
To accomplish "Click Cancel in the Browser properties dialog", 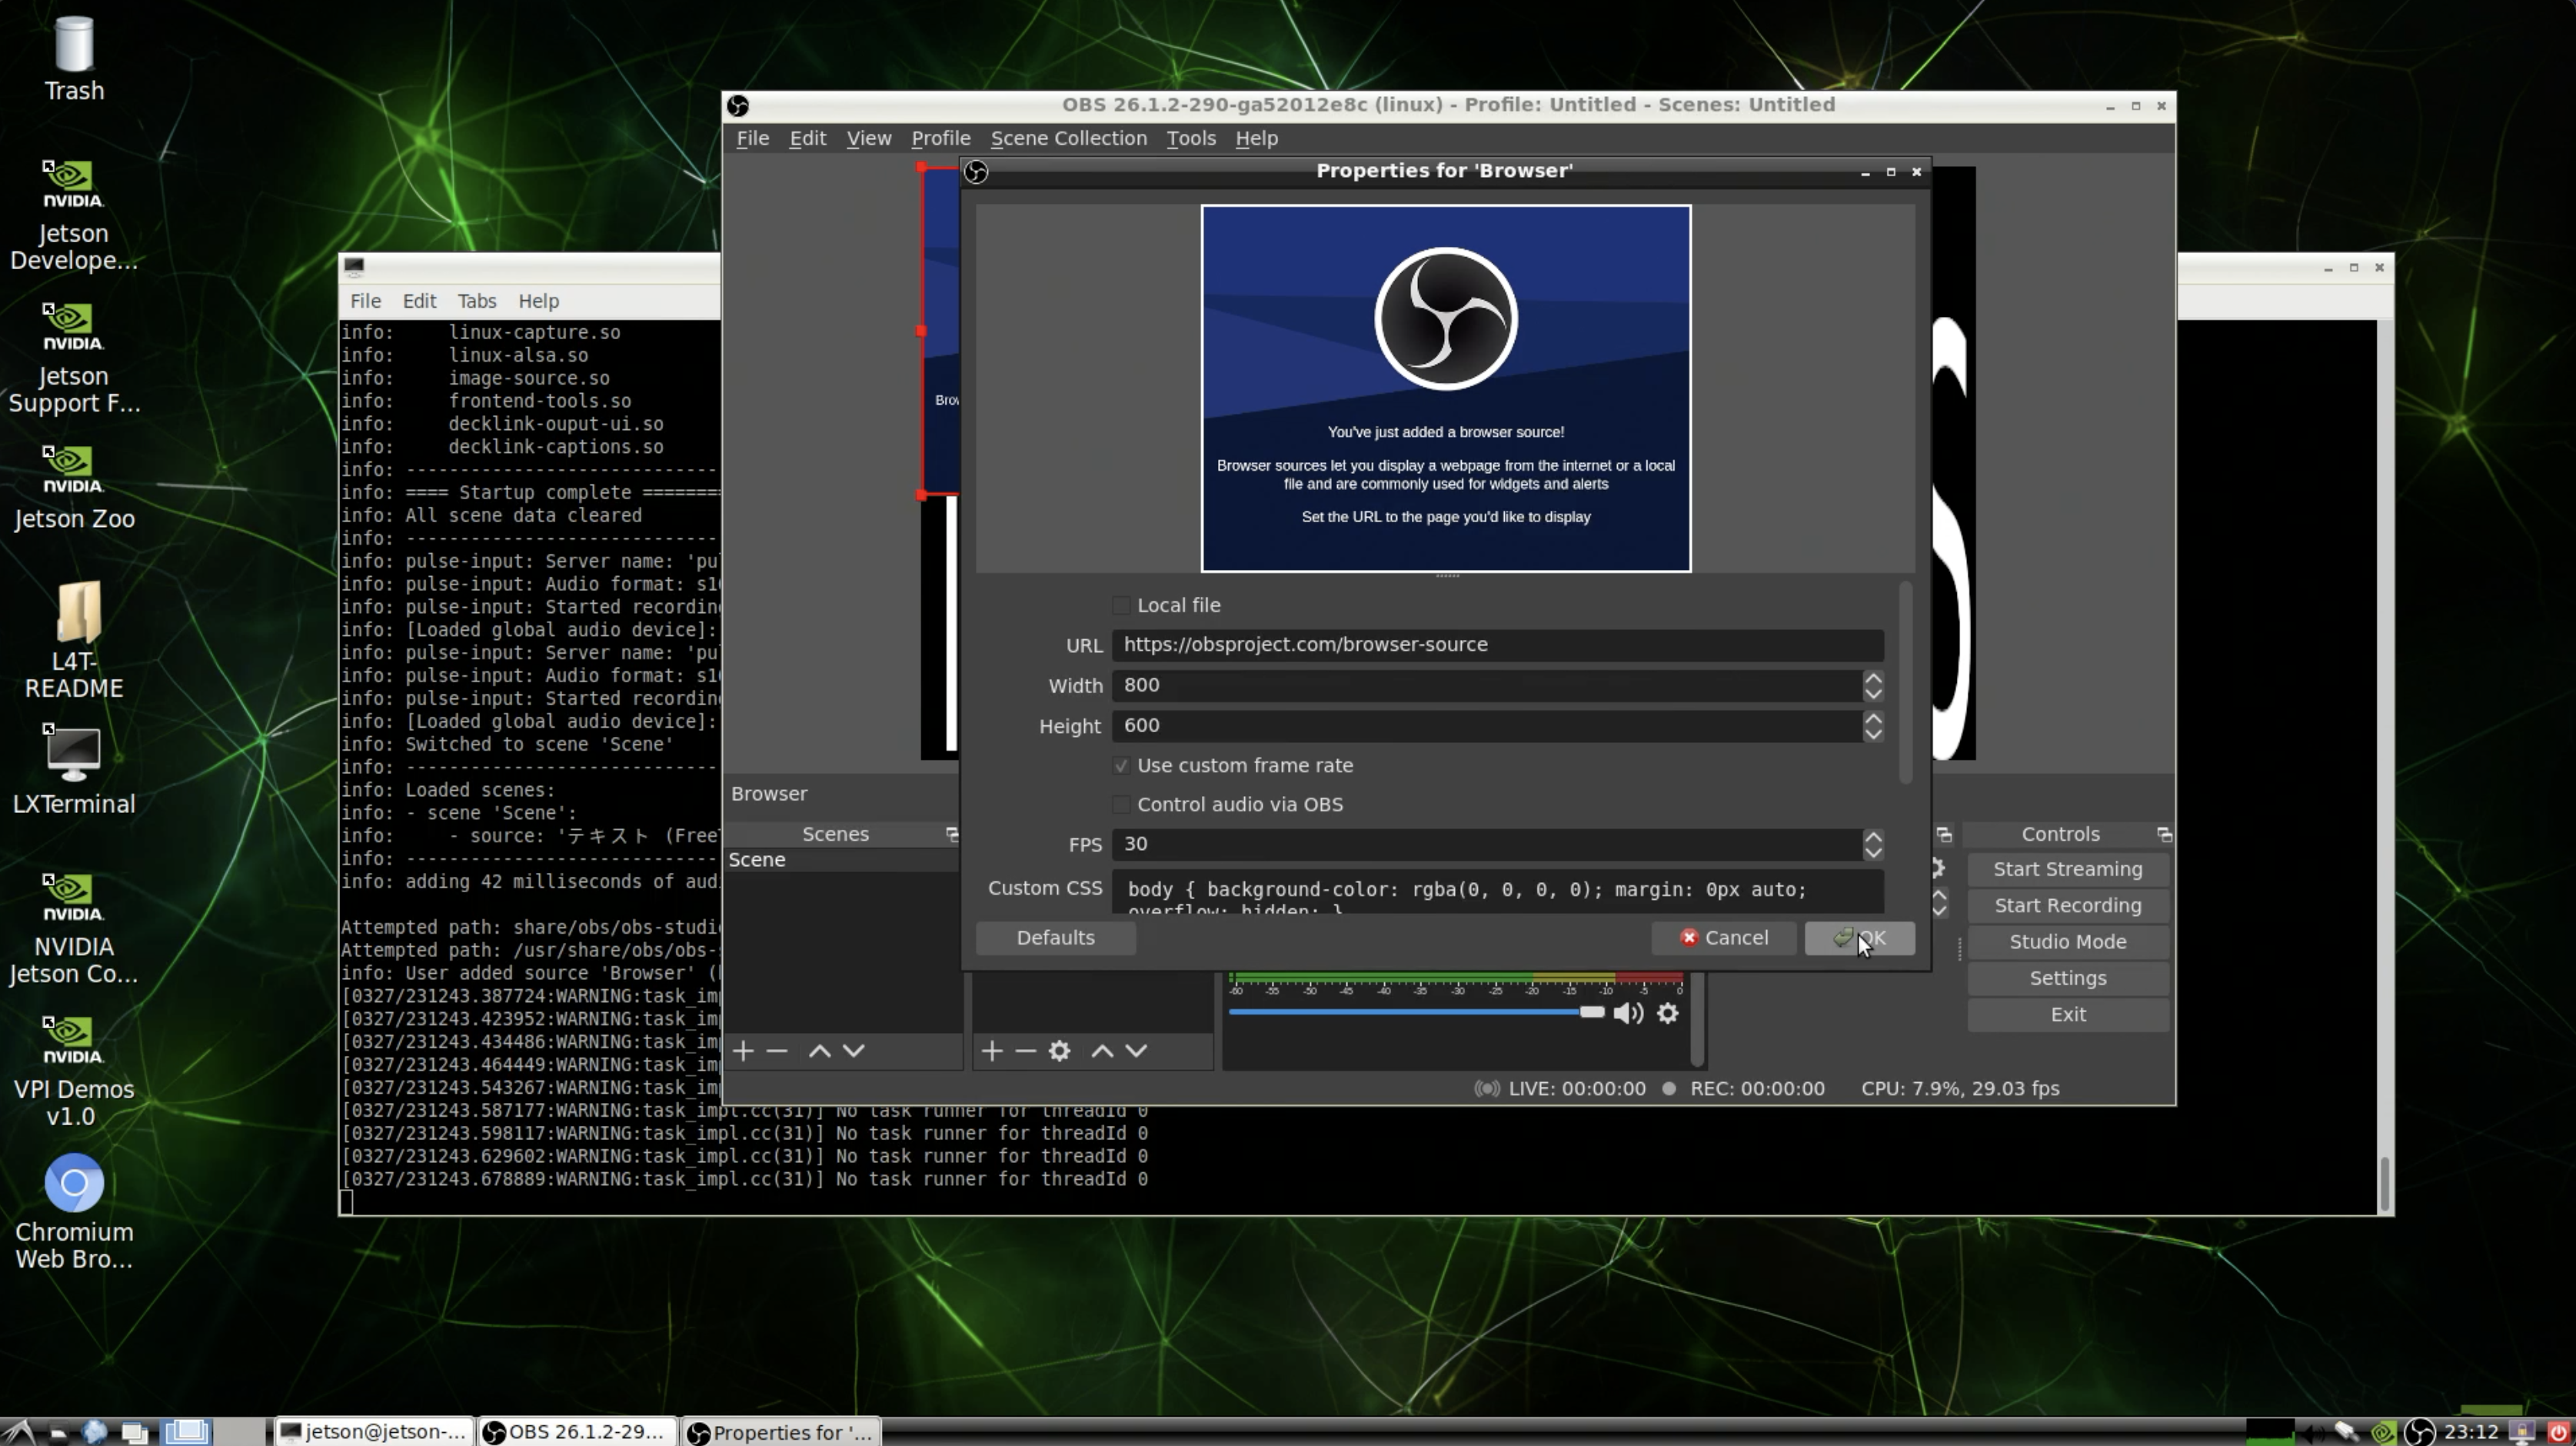I will pyautogui.click(x=1724, y=938).
